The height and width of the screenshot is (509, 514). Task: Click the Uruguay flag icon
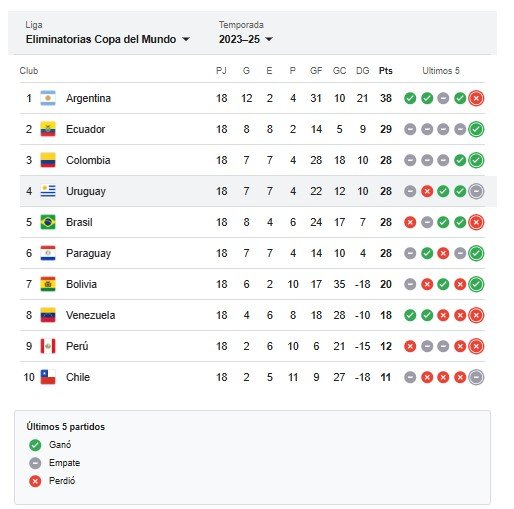48,191
